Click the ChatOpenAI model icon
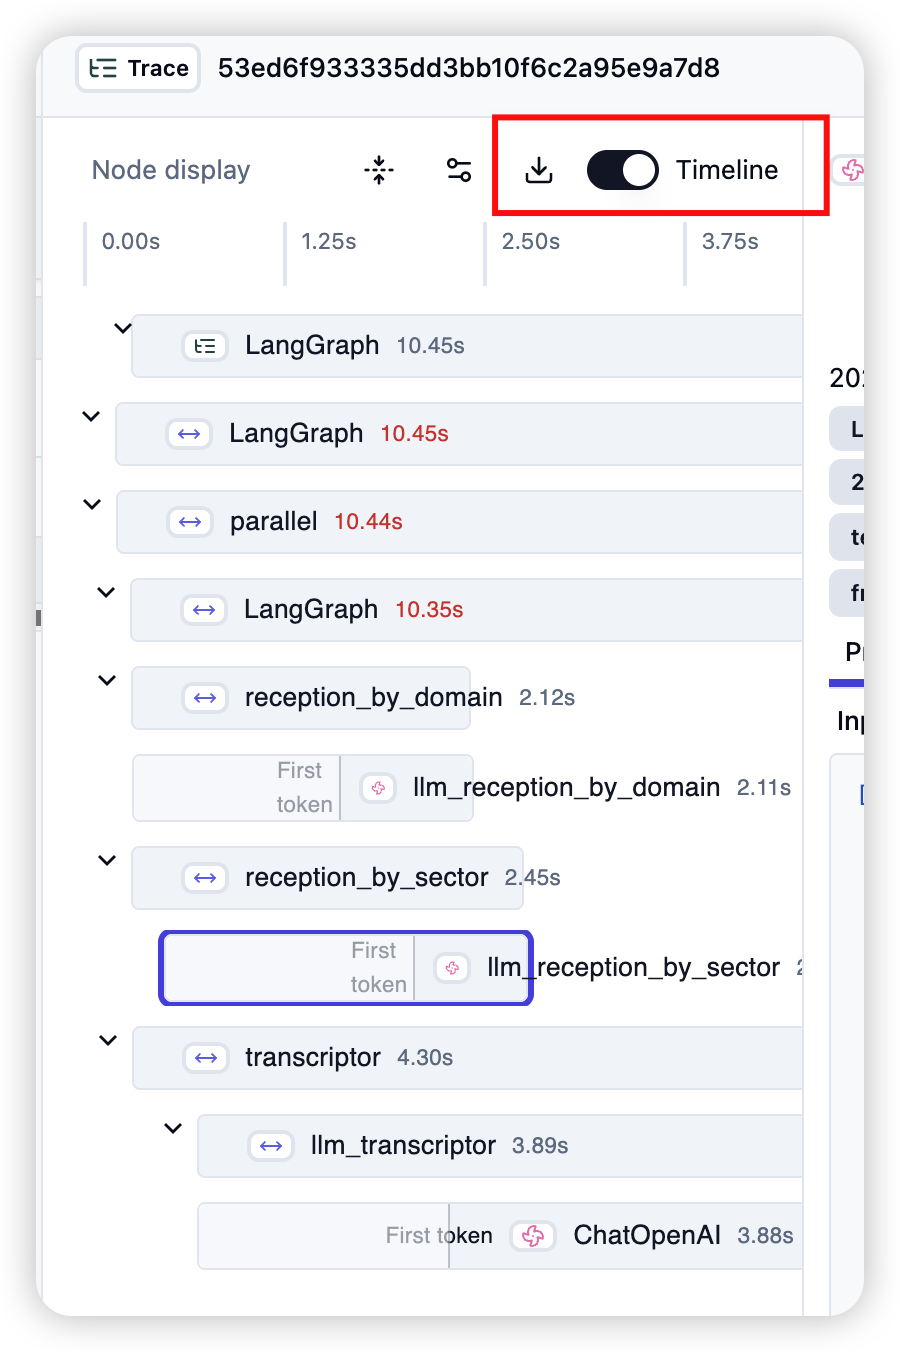This screenshot has width=900, height=1352. click(x=533, y=1236)
